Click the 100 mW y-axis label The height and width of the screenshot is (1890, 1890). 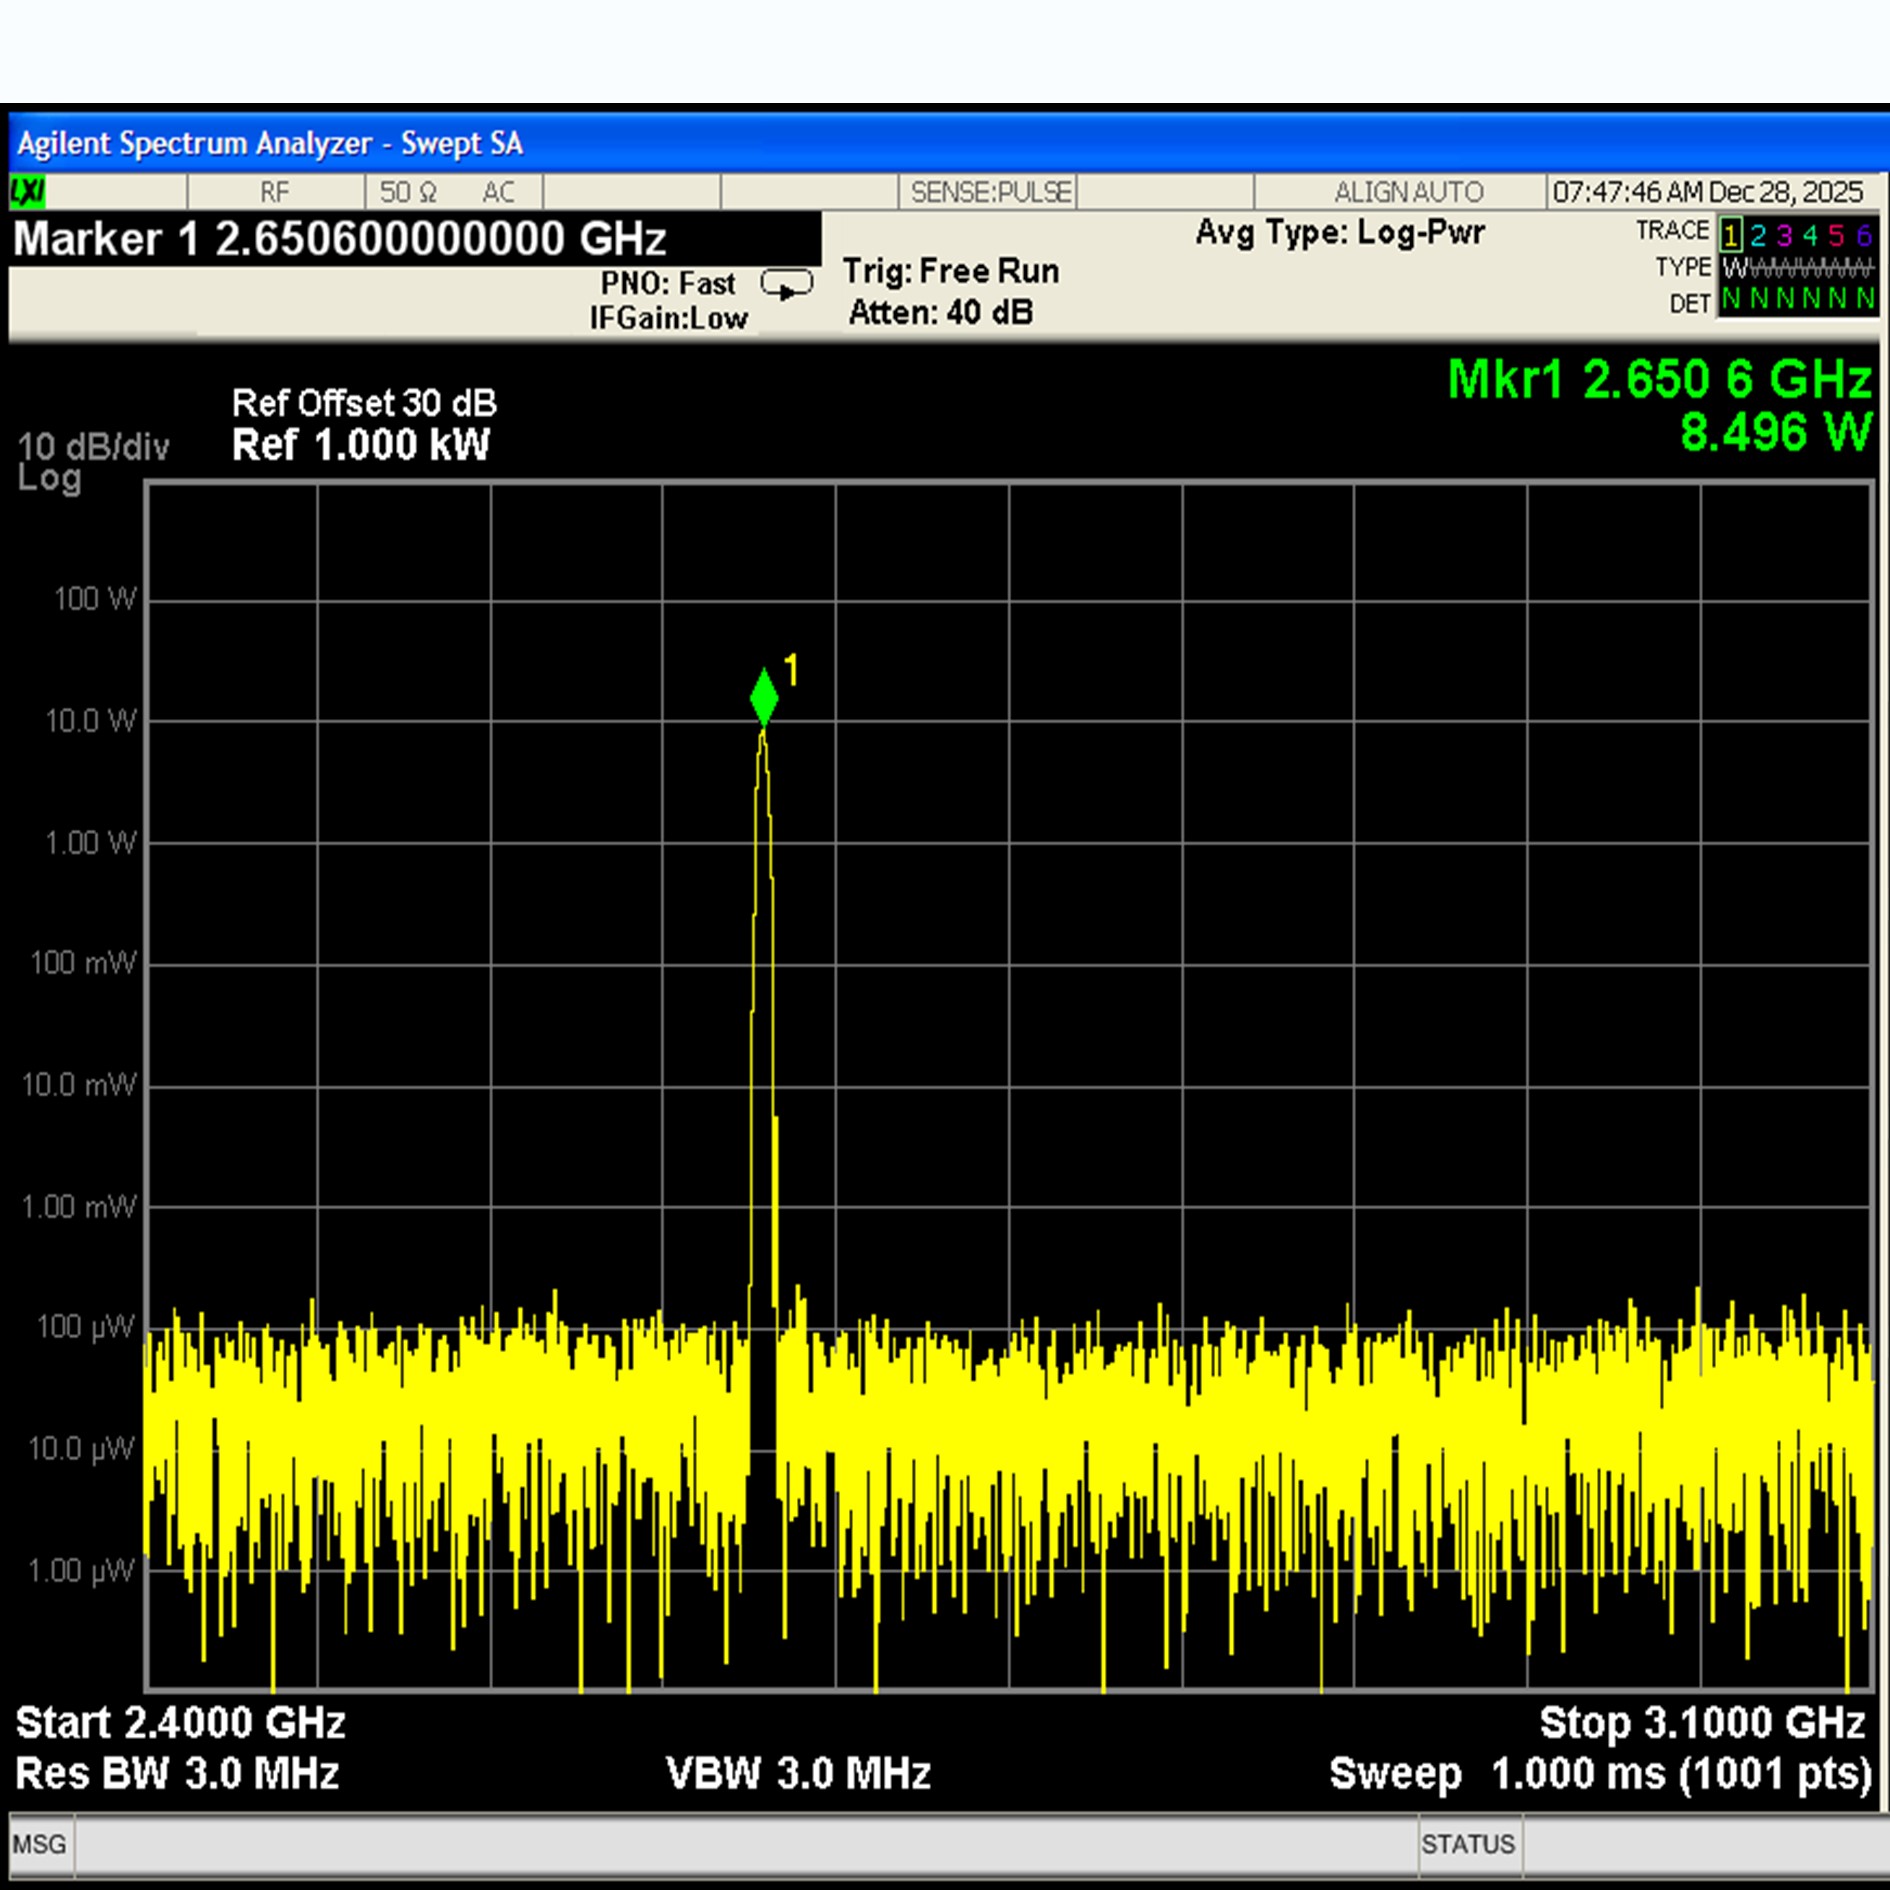pyautogui.click(x=83, y=963)
